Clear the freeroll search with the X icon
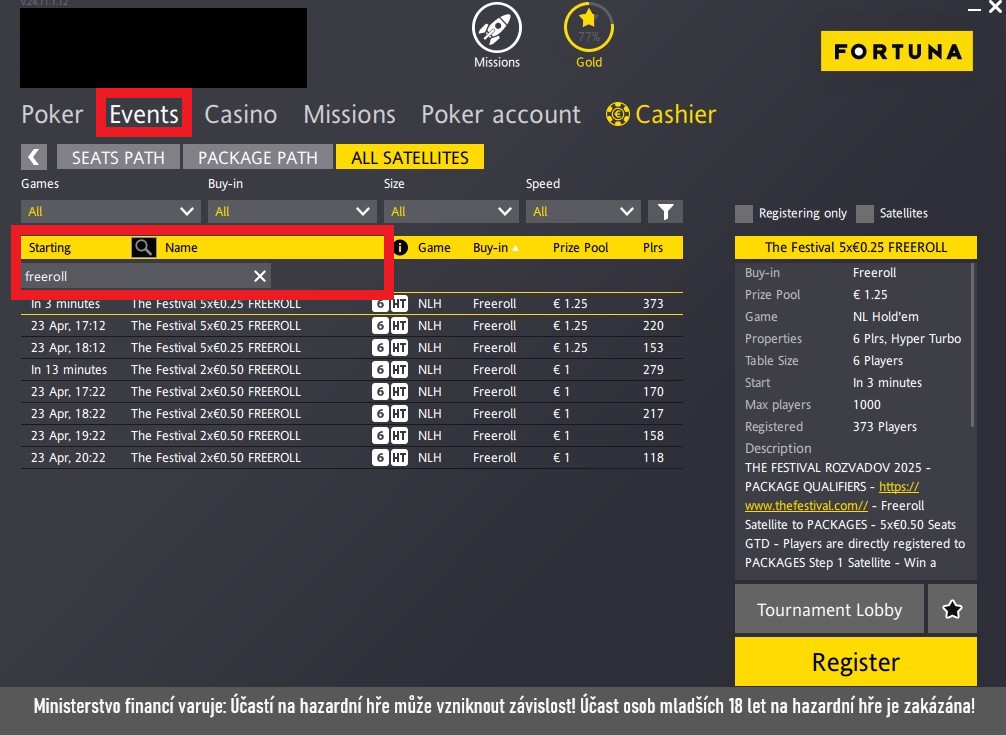Viewport: 1006px width, 735px height. 259,276
